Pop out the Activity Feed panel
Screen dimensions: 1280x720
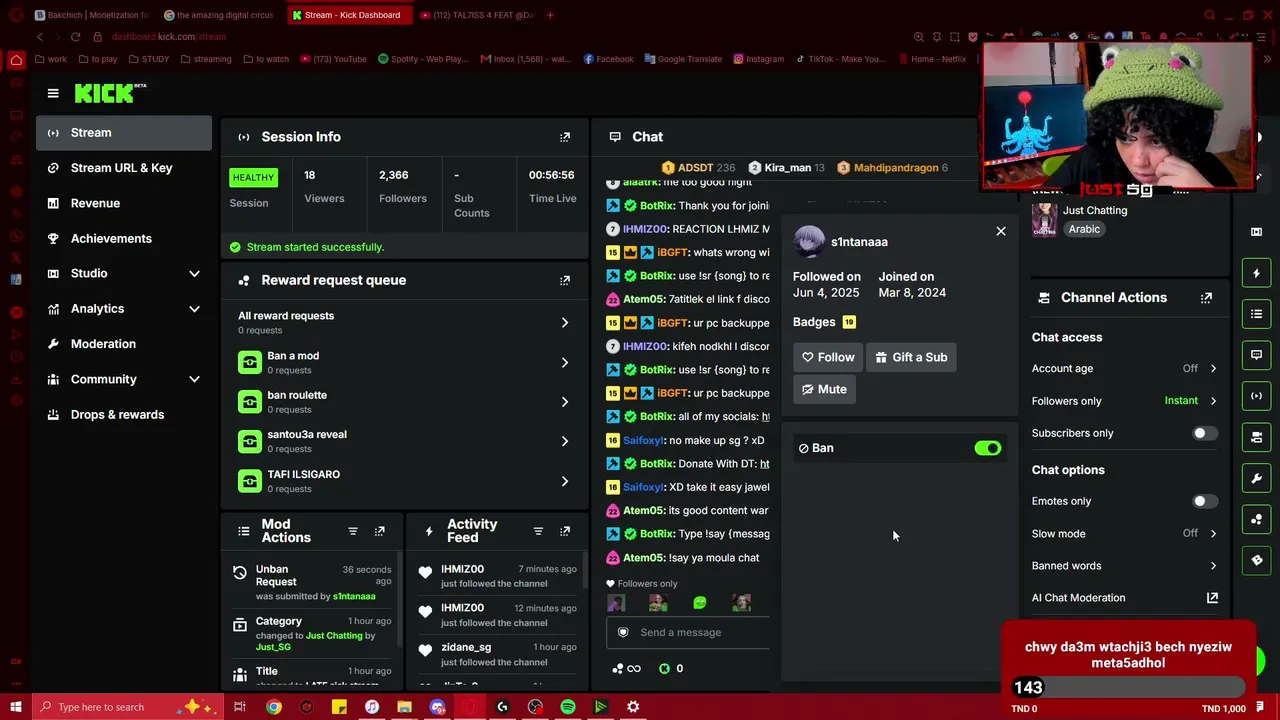tap(565, 531)
